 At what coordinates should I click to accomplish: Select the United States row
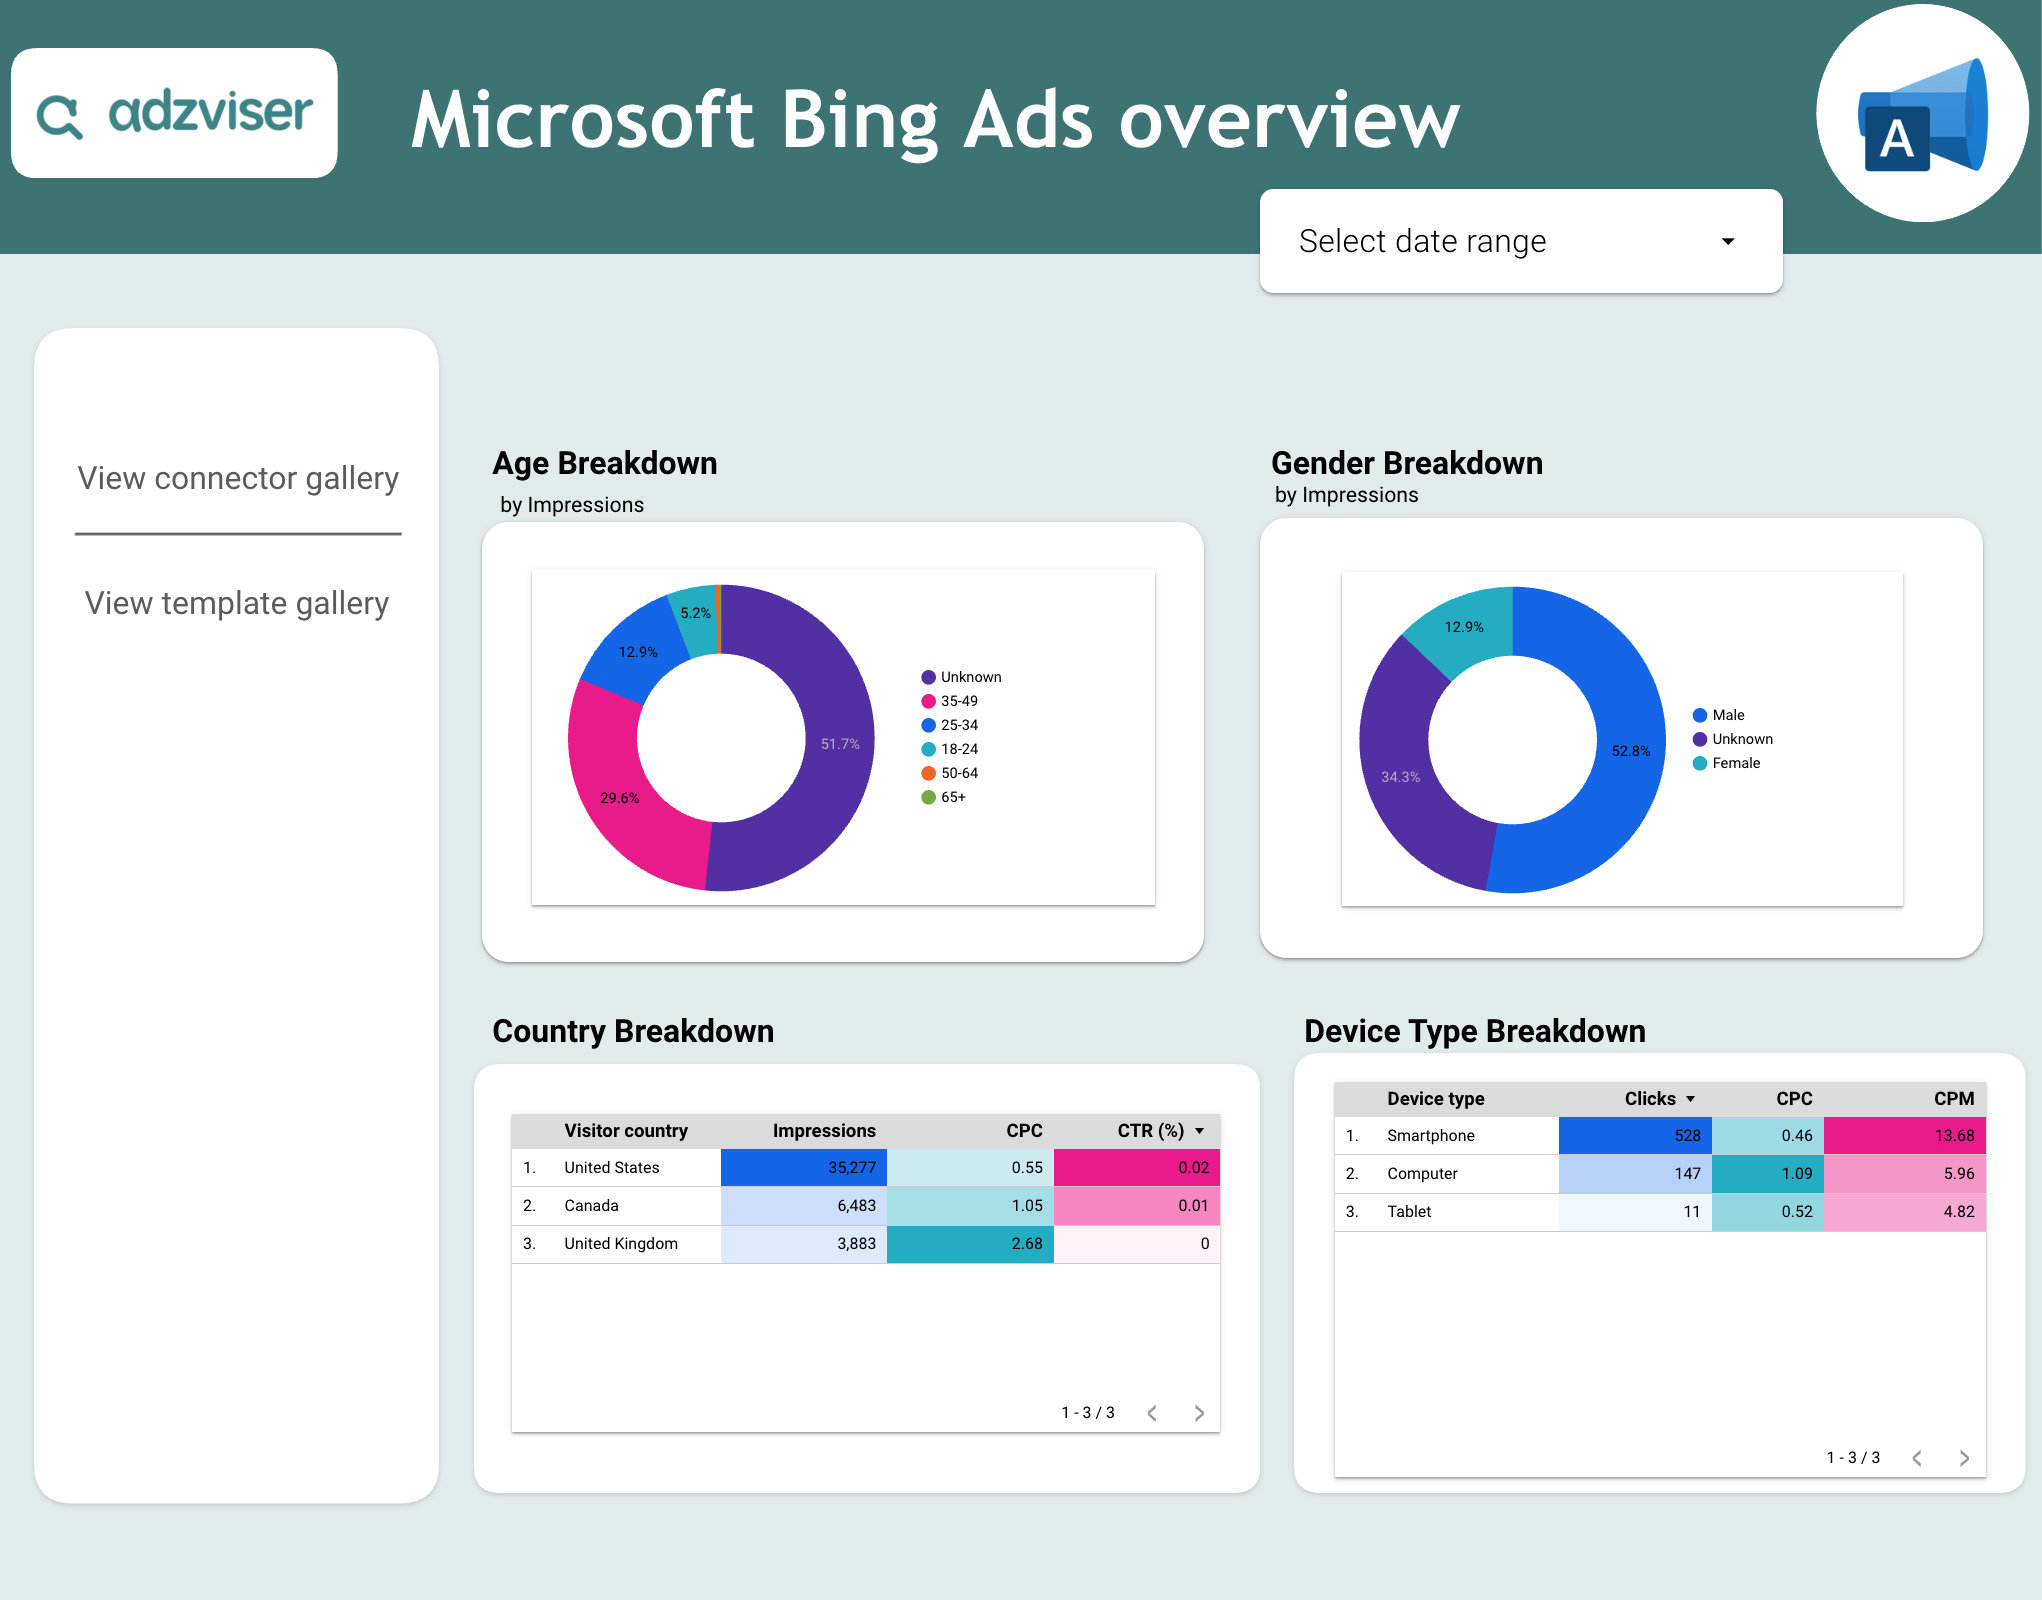(x=865, y=1167)
